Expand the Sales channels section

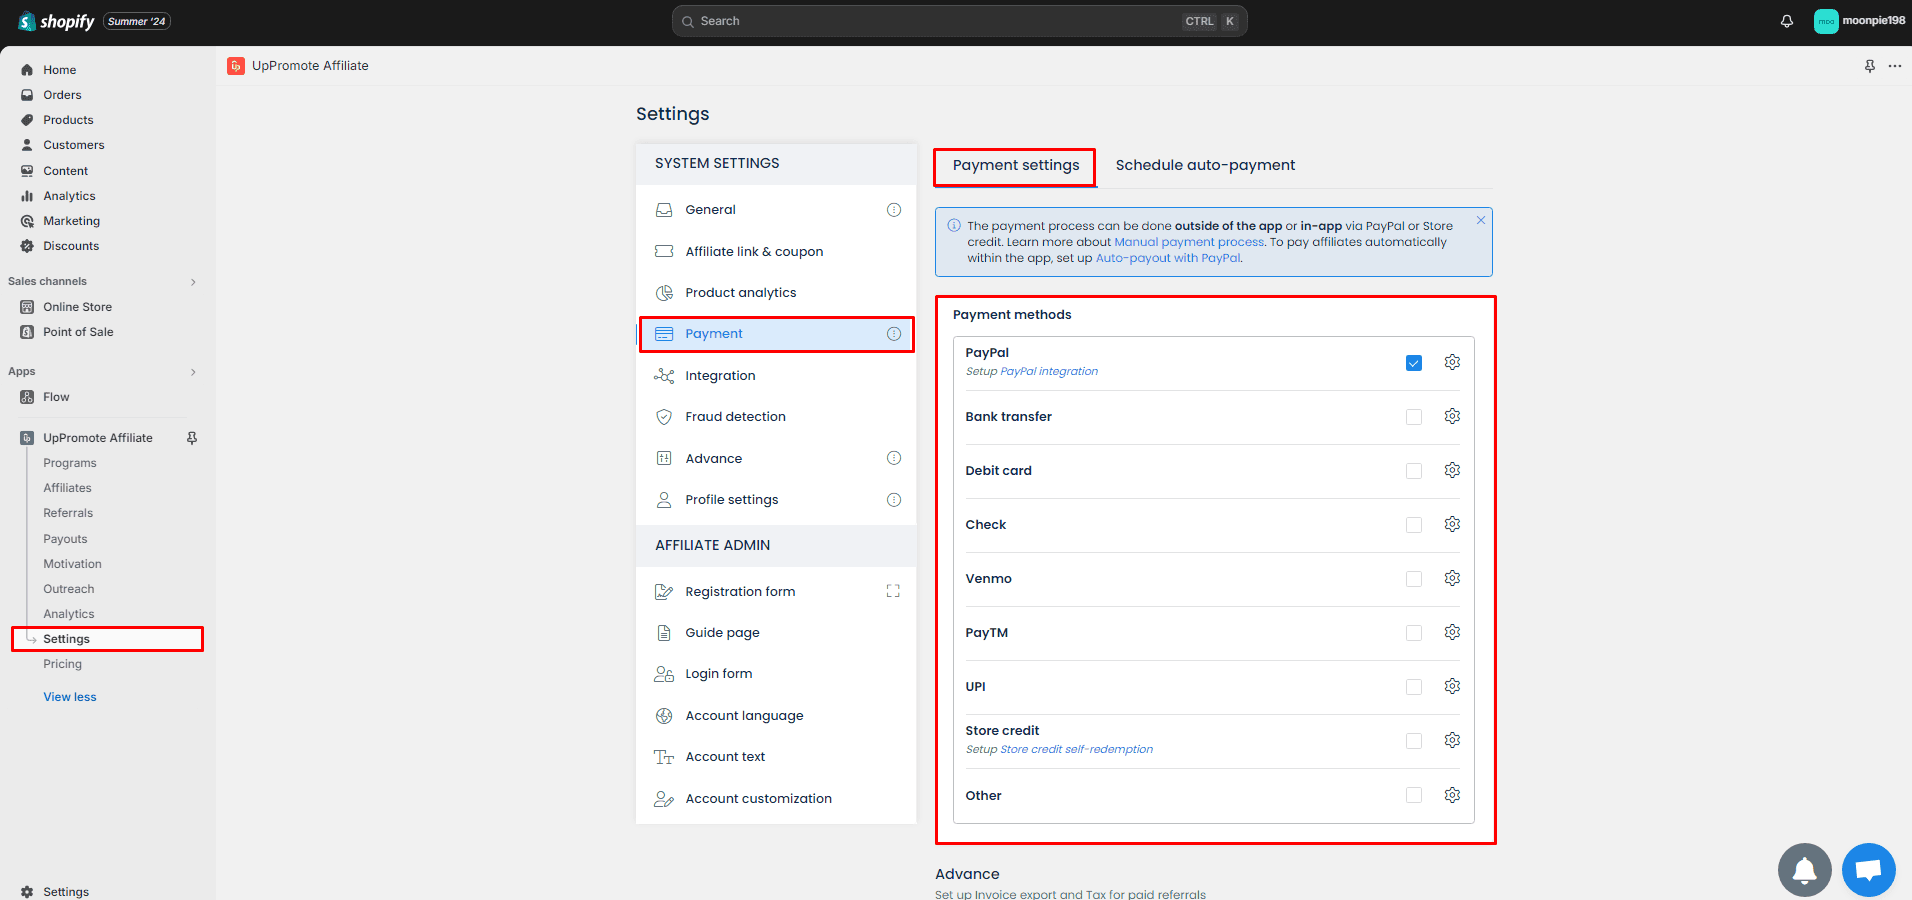pyautogui.click(x=193, y=282)
